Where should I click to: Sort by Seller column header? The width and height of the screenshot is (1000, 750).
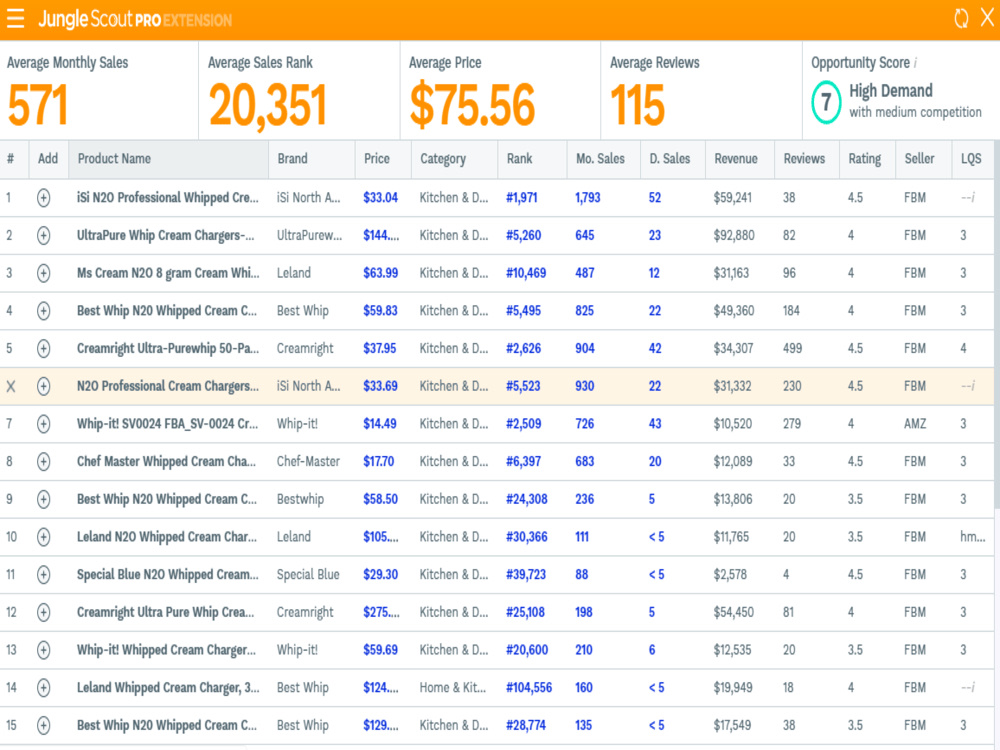click(x=923, y=159)
